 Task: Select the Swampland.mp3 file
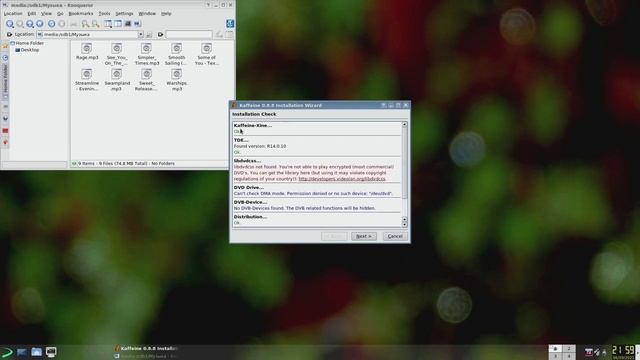(117, 80)
